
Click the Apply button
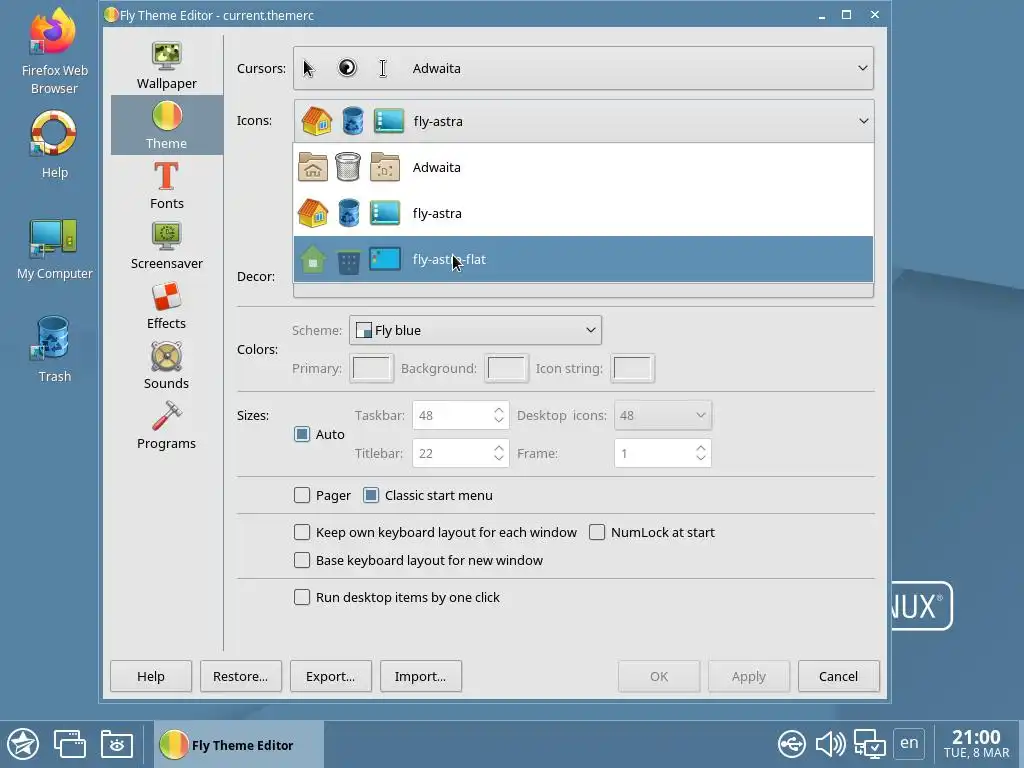tap(748, 677)
